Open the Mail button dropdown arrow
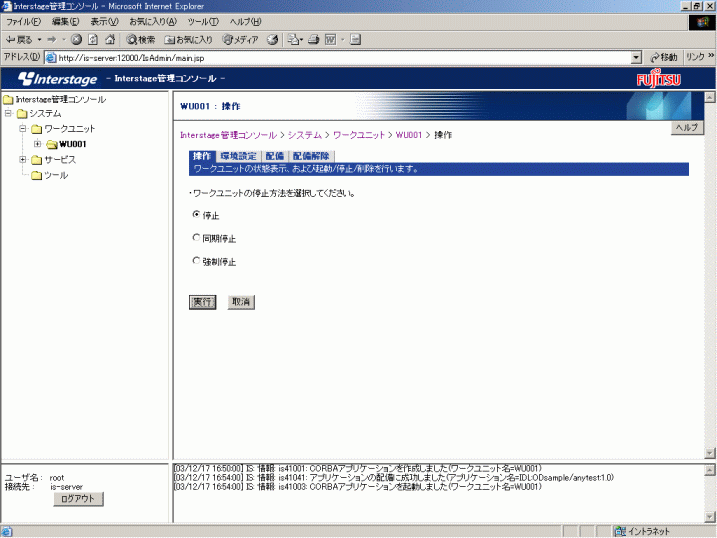 click(x=301, y=40)
